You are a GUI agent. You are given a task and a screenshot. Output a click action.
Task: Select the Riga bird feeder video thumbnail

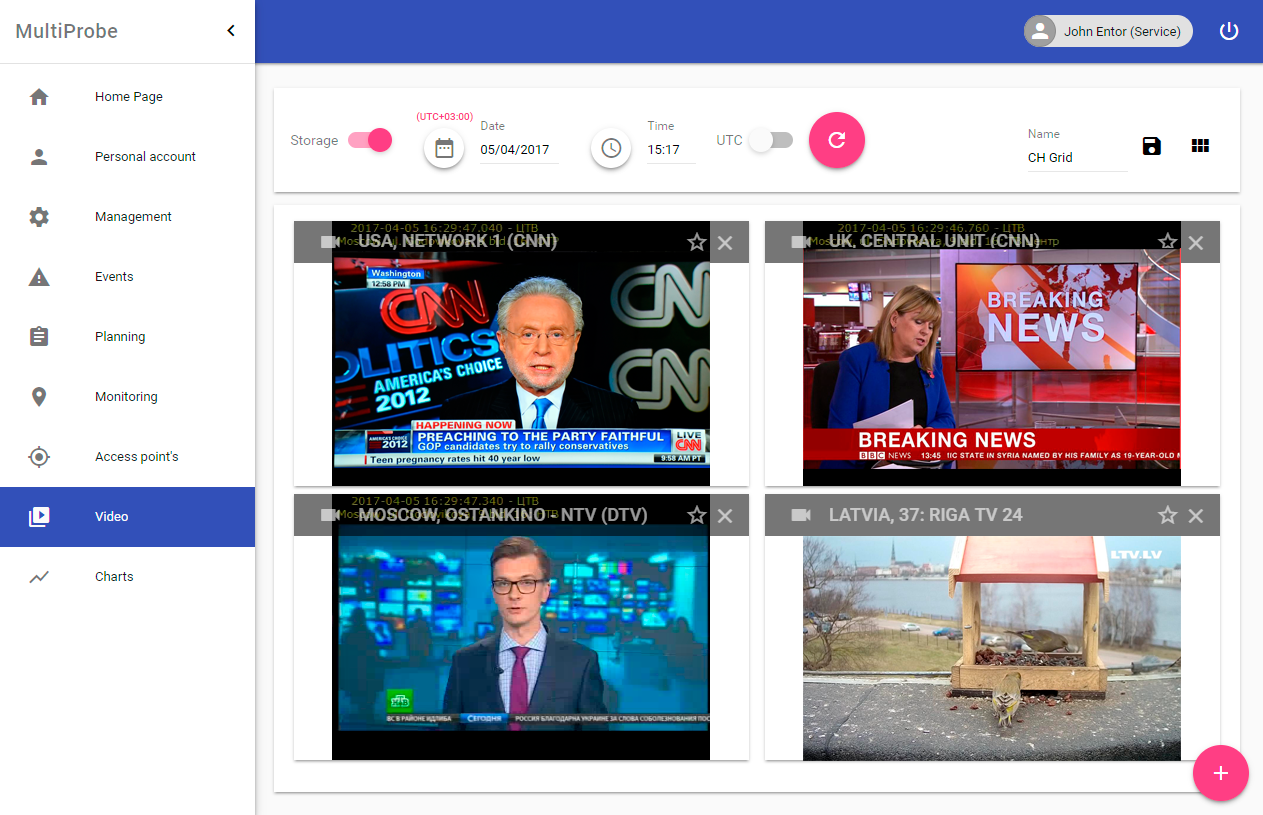click(992, 648)
